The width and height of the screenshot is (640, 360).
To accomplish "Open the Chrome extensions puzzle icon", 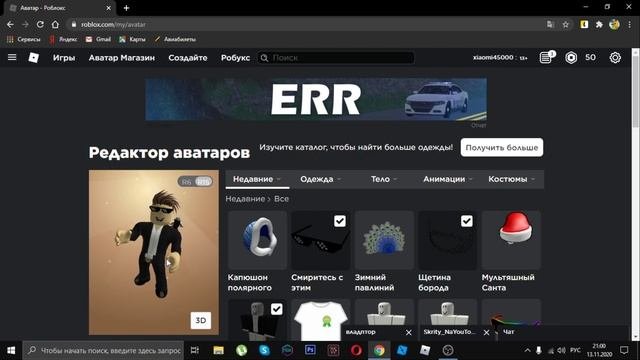I will [599, 24].
